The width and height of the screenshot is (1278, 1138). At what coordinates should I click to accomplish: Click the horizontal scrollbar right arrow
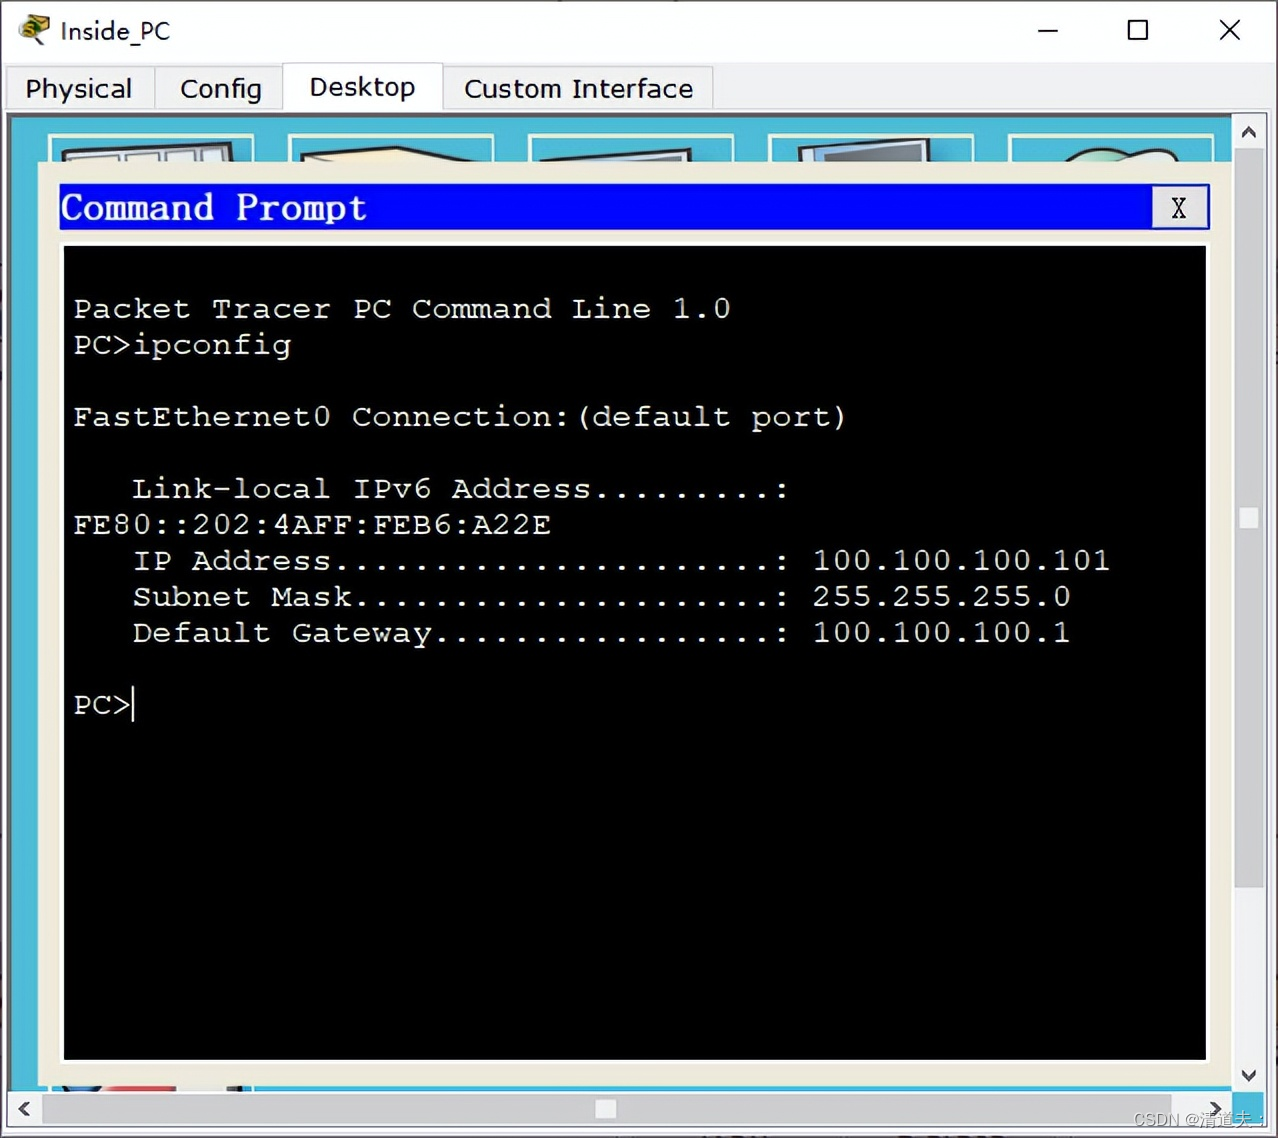tap(1215, 1108)
